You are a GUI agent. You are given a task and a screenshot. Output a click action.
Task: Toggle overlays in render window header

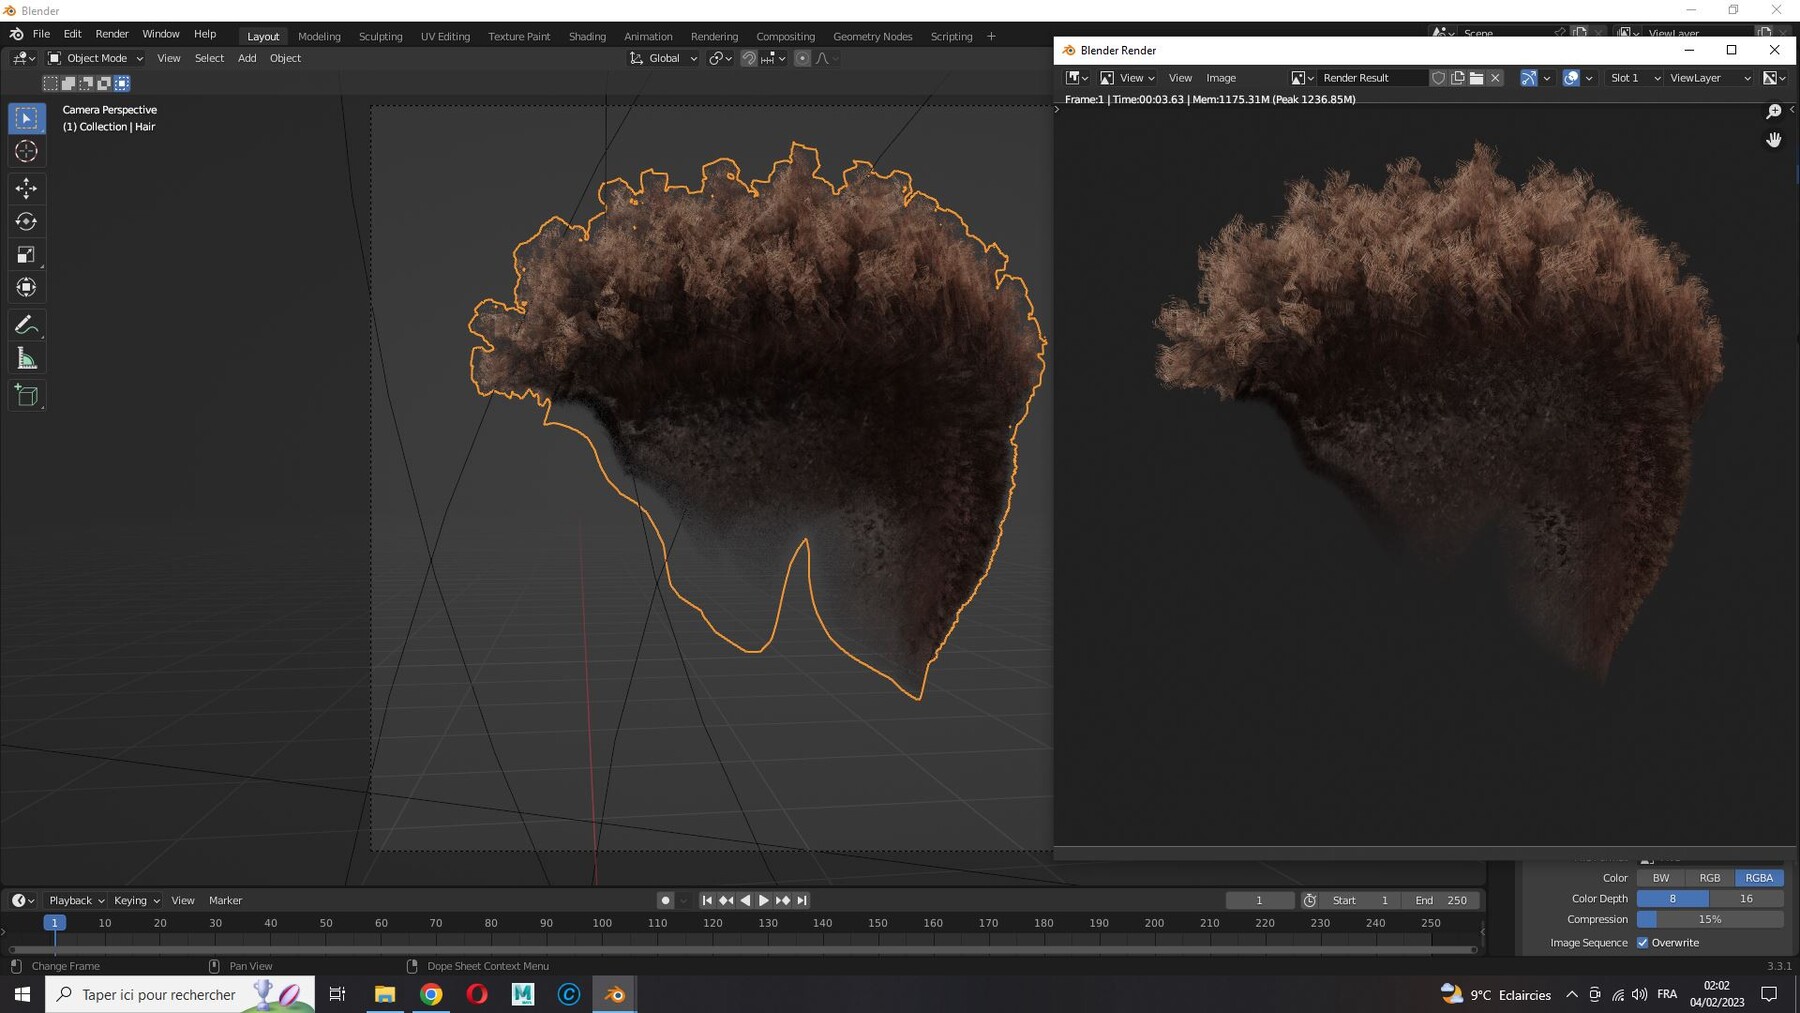click(1571, 78)
